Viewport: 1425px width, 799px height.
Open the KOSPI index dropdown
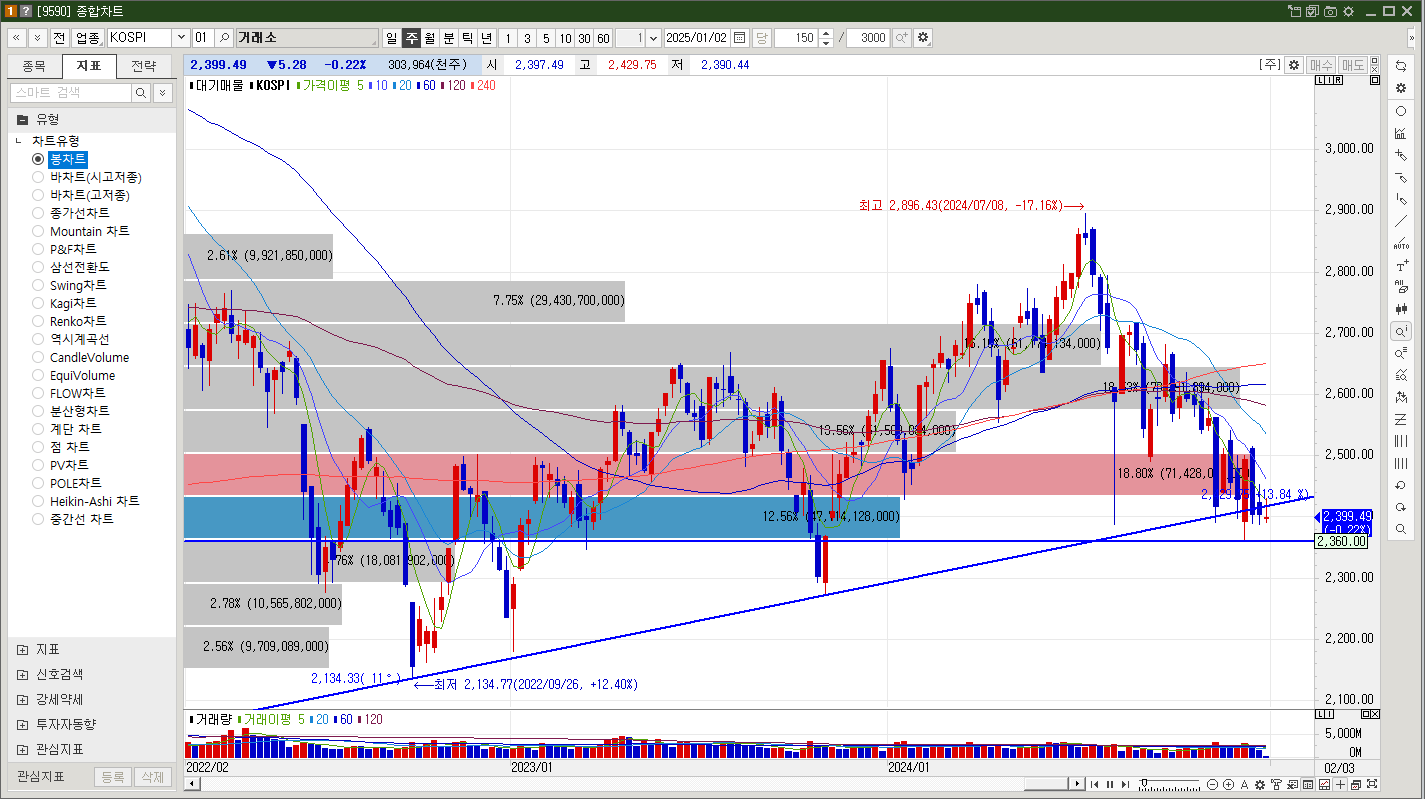click(x=181, y=38)
